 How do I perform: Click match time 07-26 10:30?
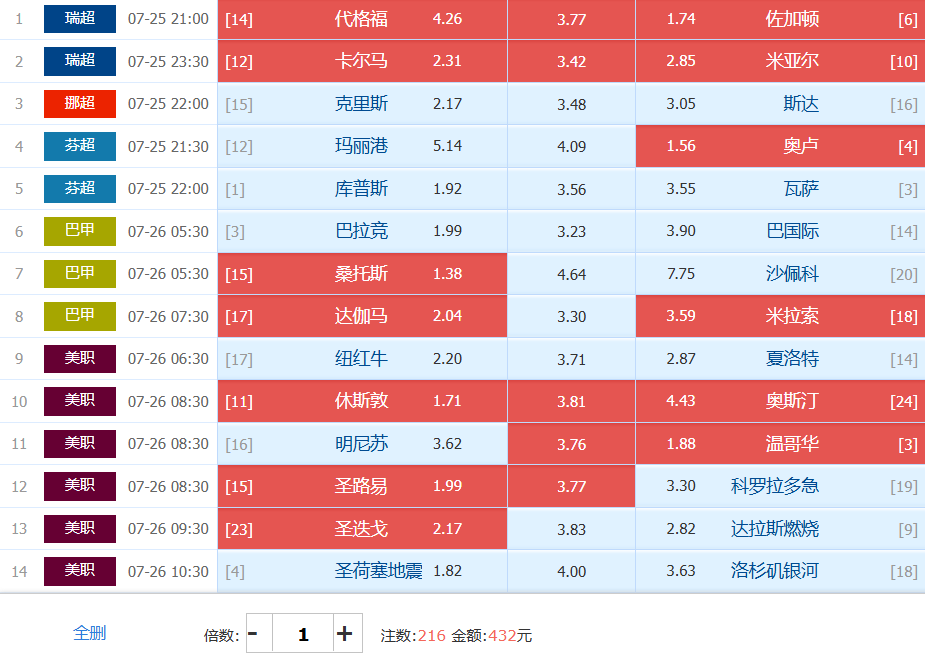pos(168,571)
